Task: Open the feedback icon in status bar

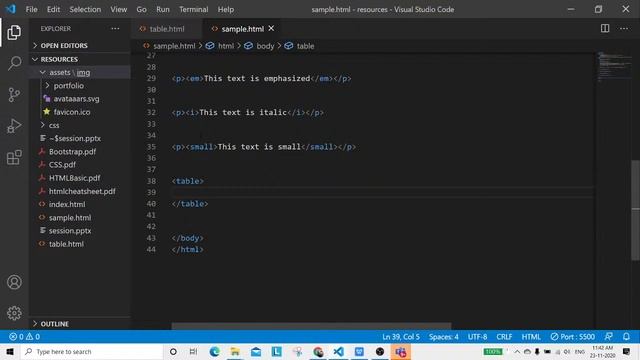Action: [x=609, y=336]
